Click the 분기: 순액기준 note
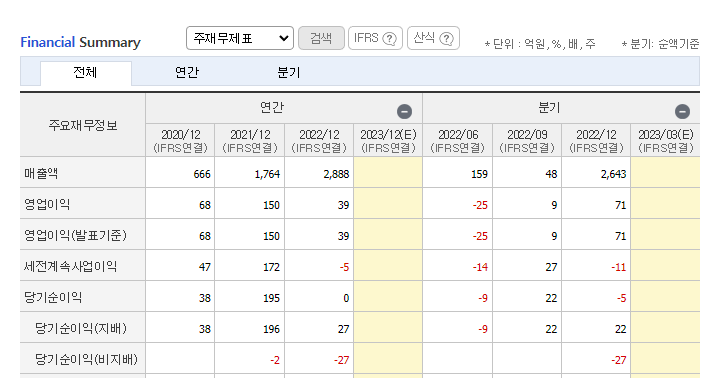This screenshot has height=378, width=714. (x=660, y=44)
